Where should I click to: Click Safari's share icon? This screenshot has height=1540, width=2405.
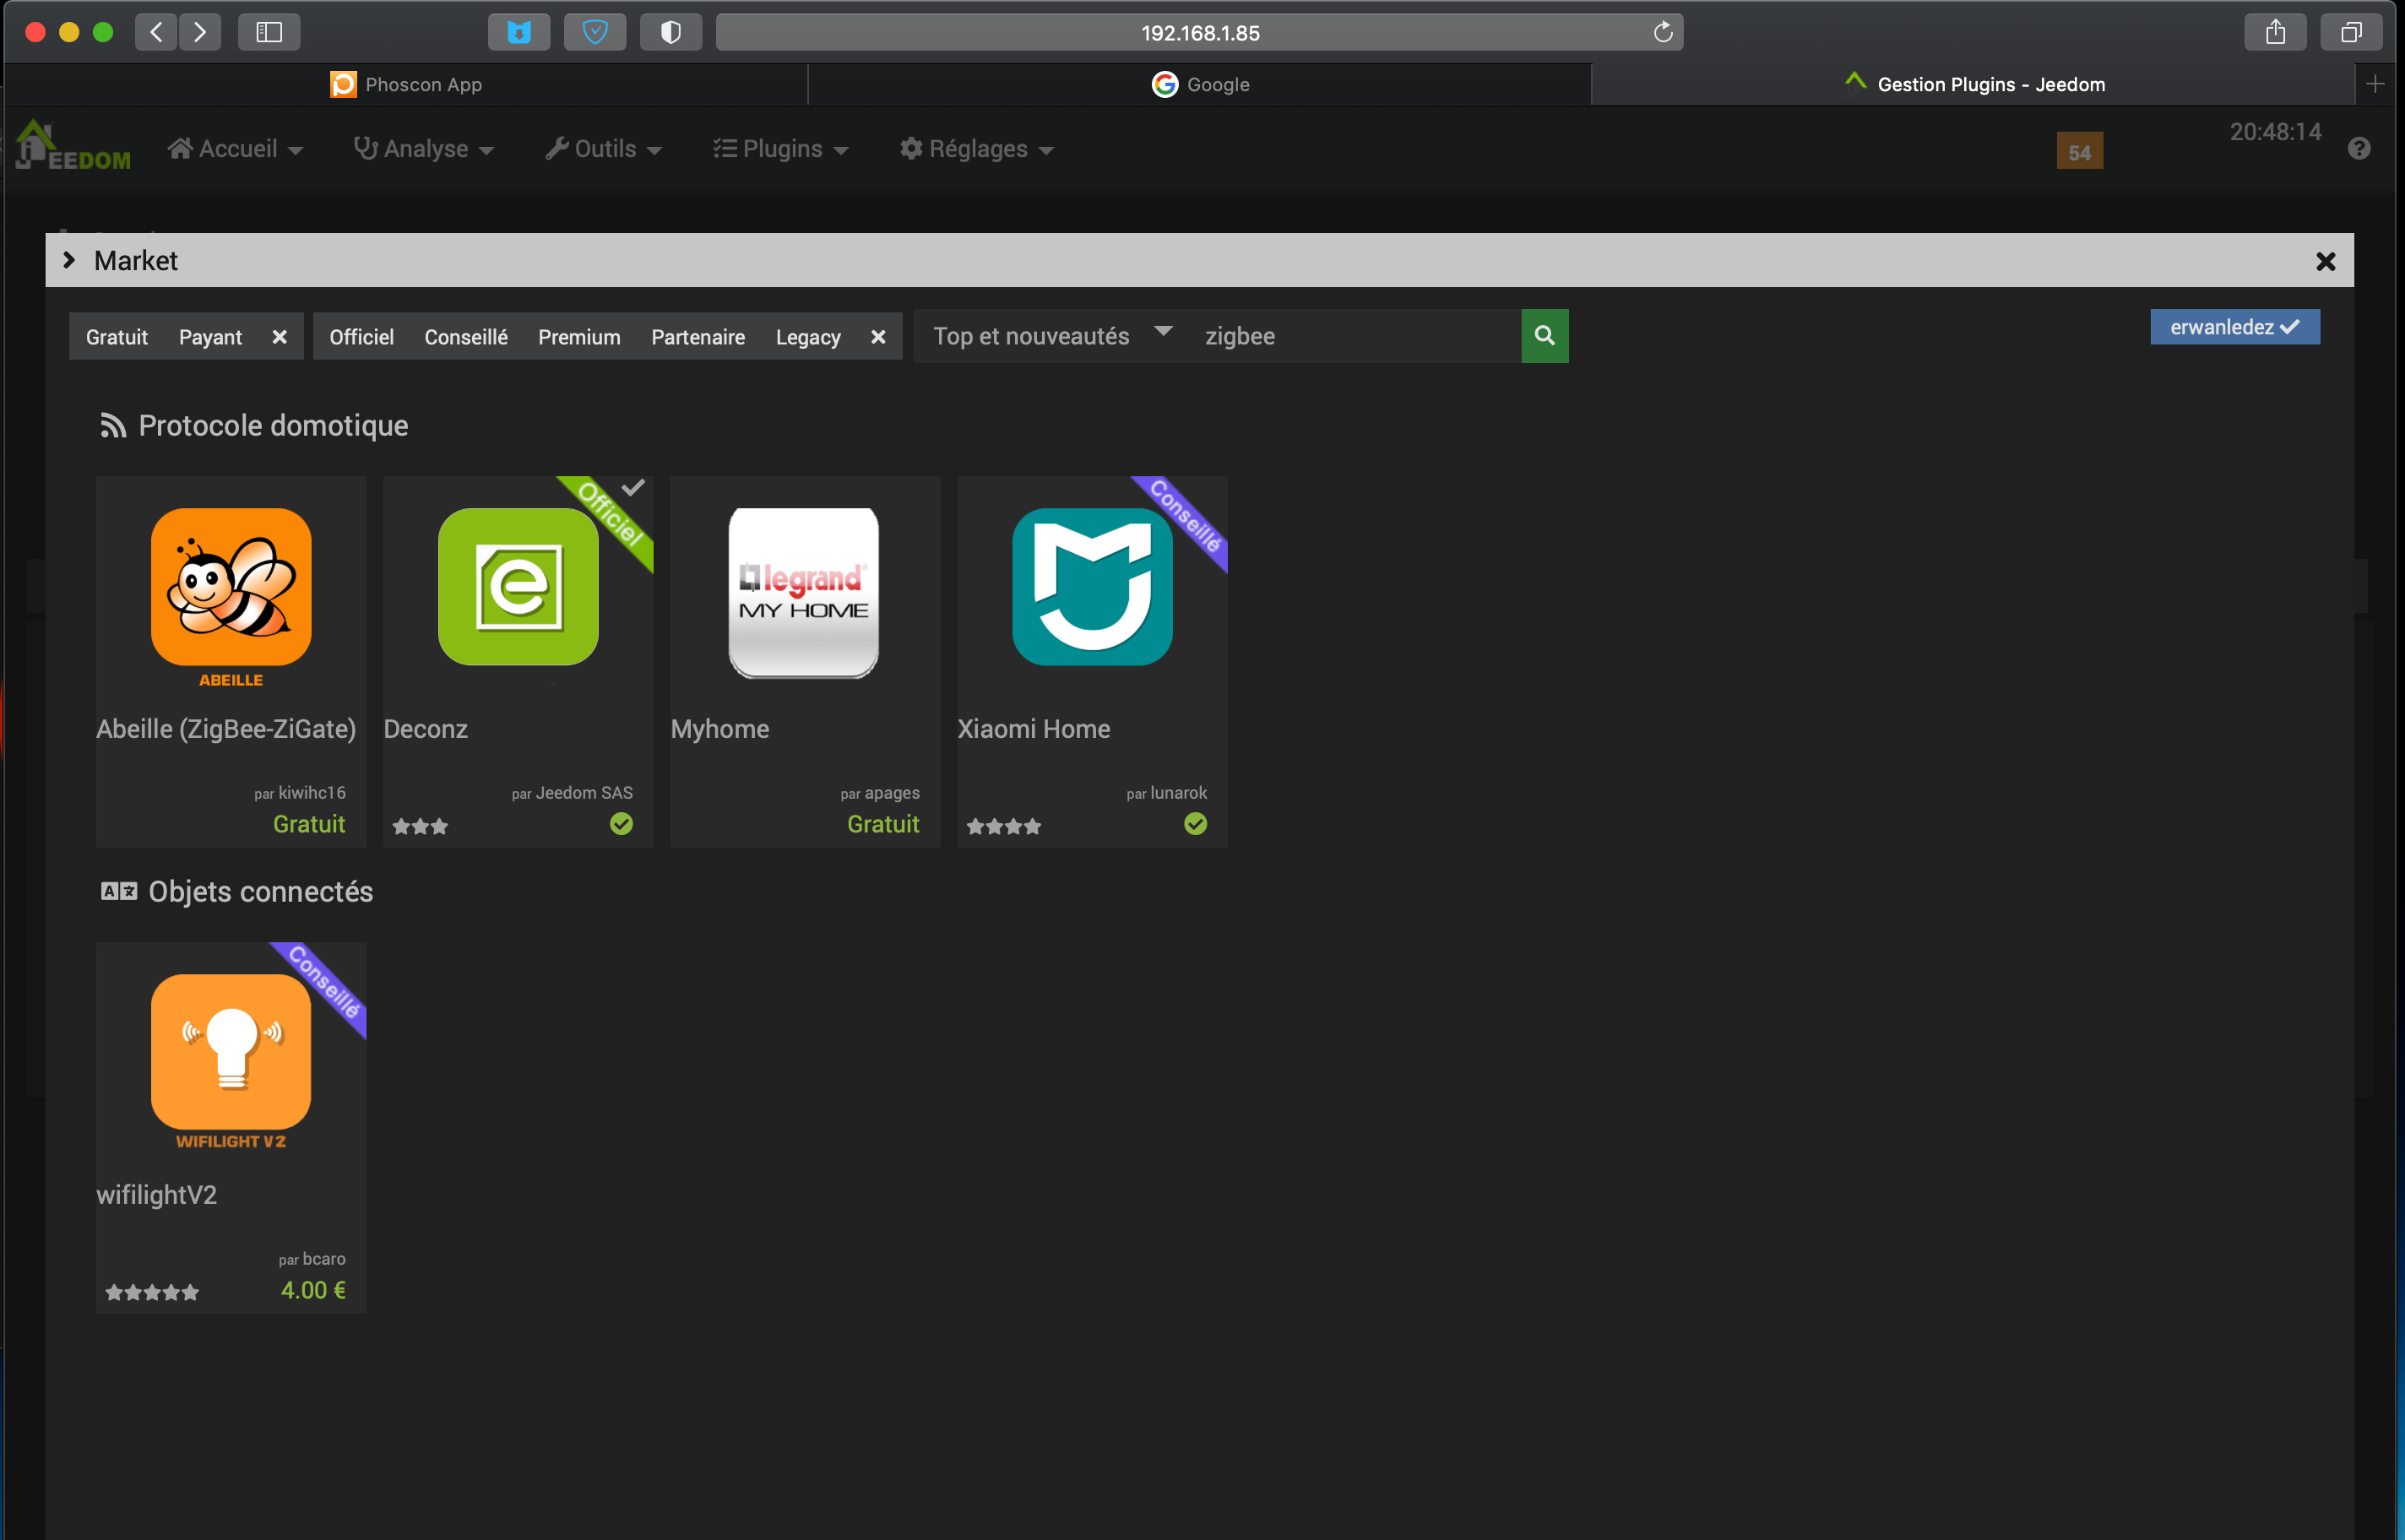point(2275,32)
